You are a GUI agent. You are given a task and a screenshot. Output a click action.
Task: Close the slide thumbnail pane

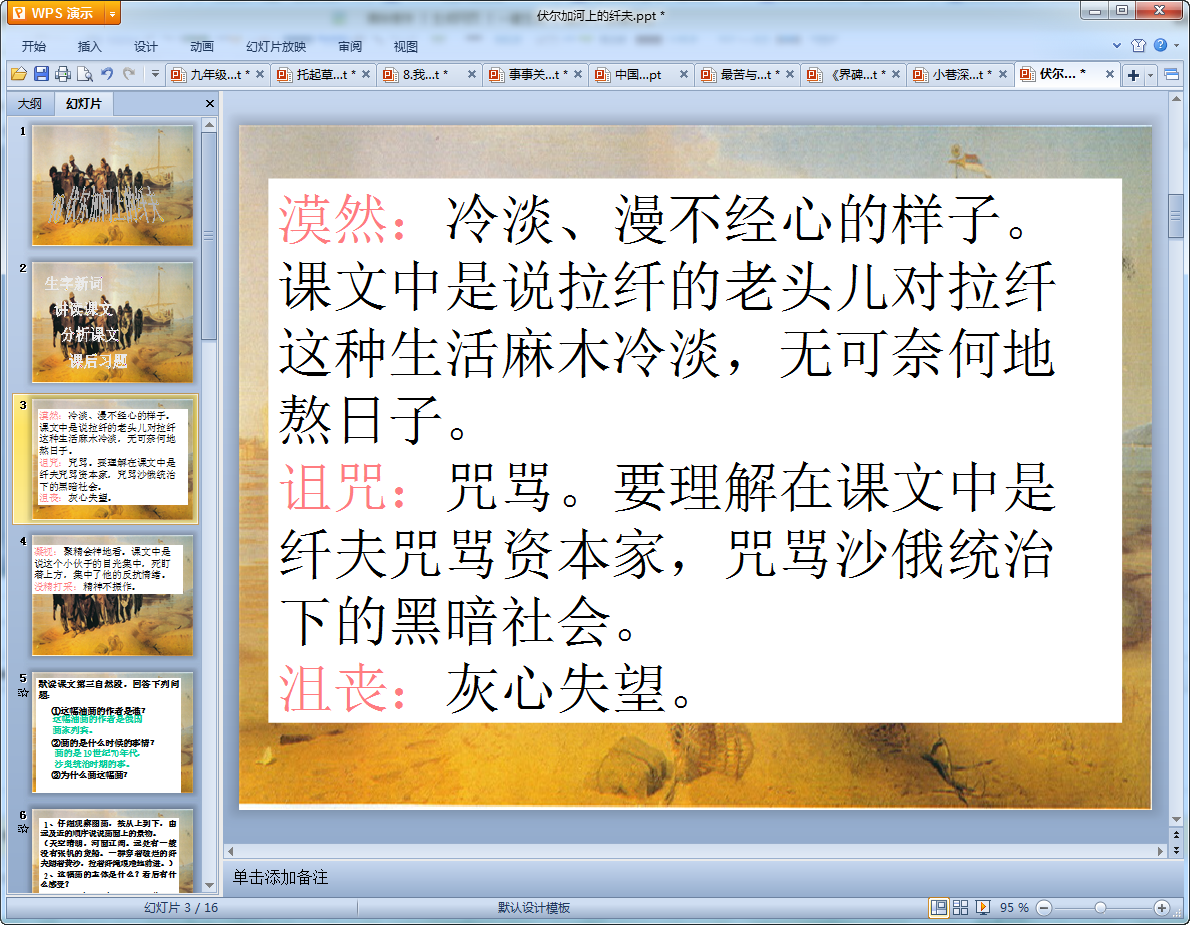coord(210,103)
